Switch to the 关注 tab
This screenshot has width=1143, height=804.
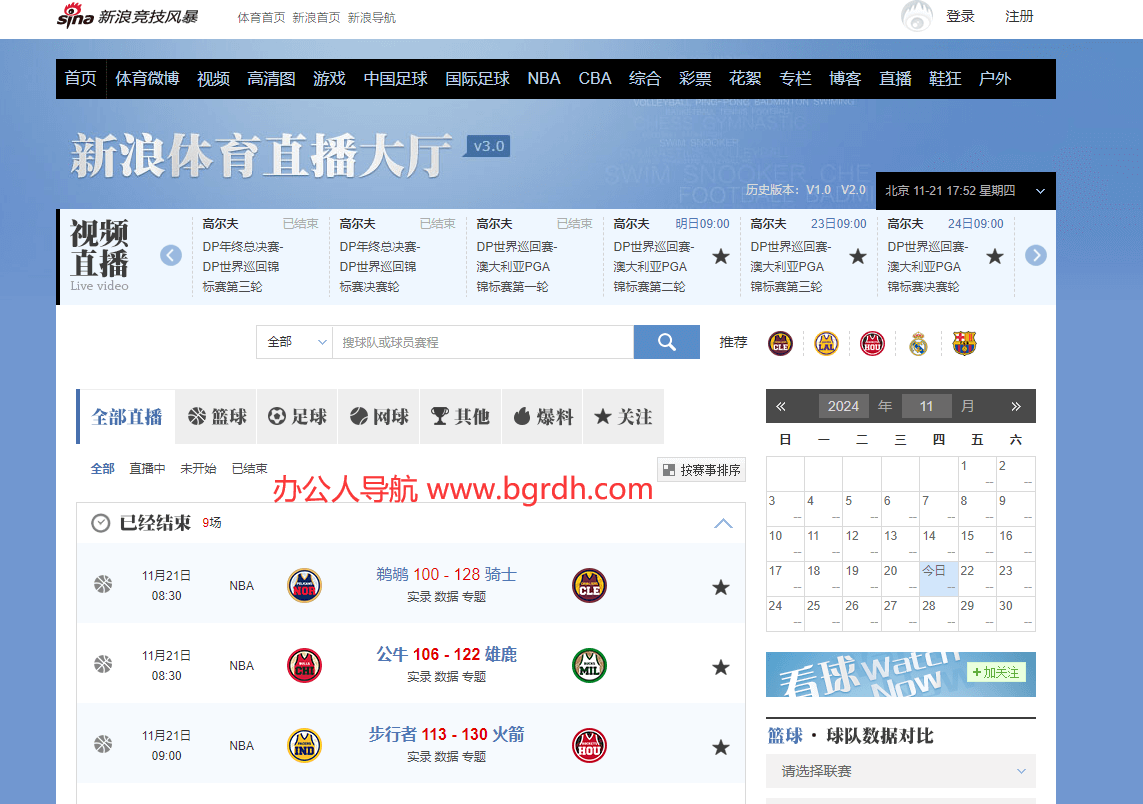(x=624, y=416)
